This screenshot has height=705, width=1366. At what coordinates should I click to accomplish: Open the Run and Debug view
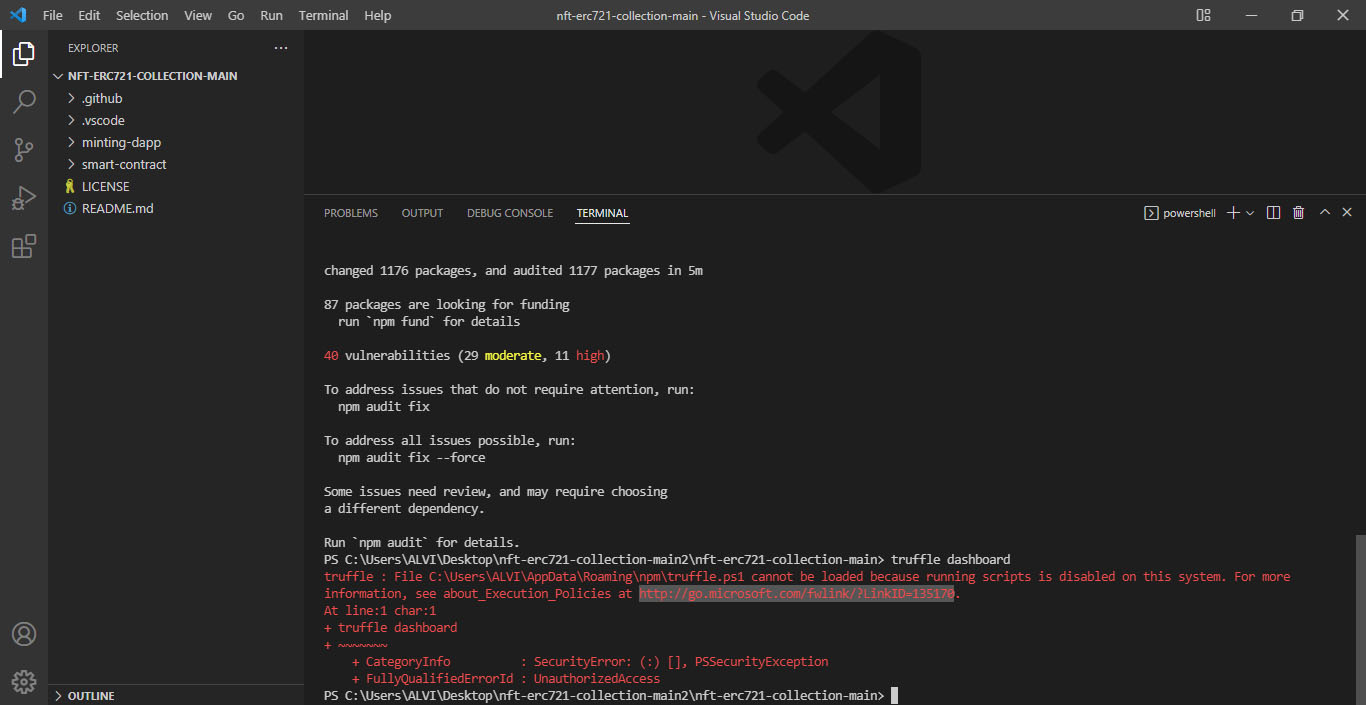pyautogui.click(x=24, y=197)
